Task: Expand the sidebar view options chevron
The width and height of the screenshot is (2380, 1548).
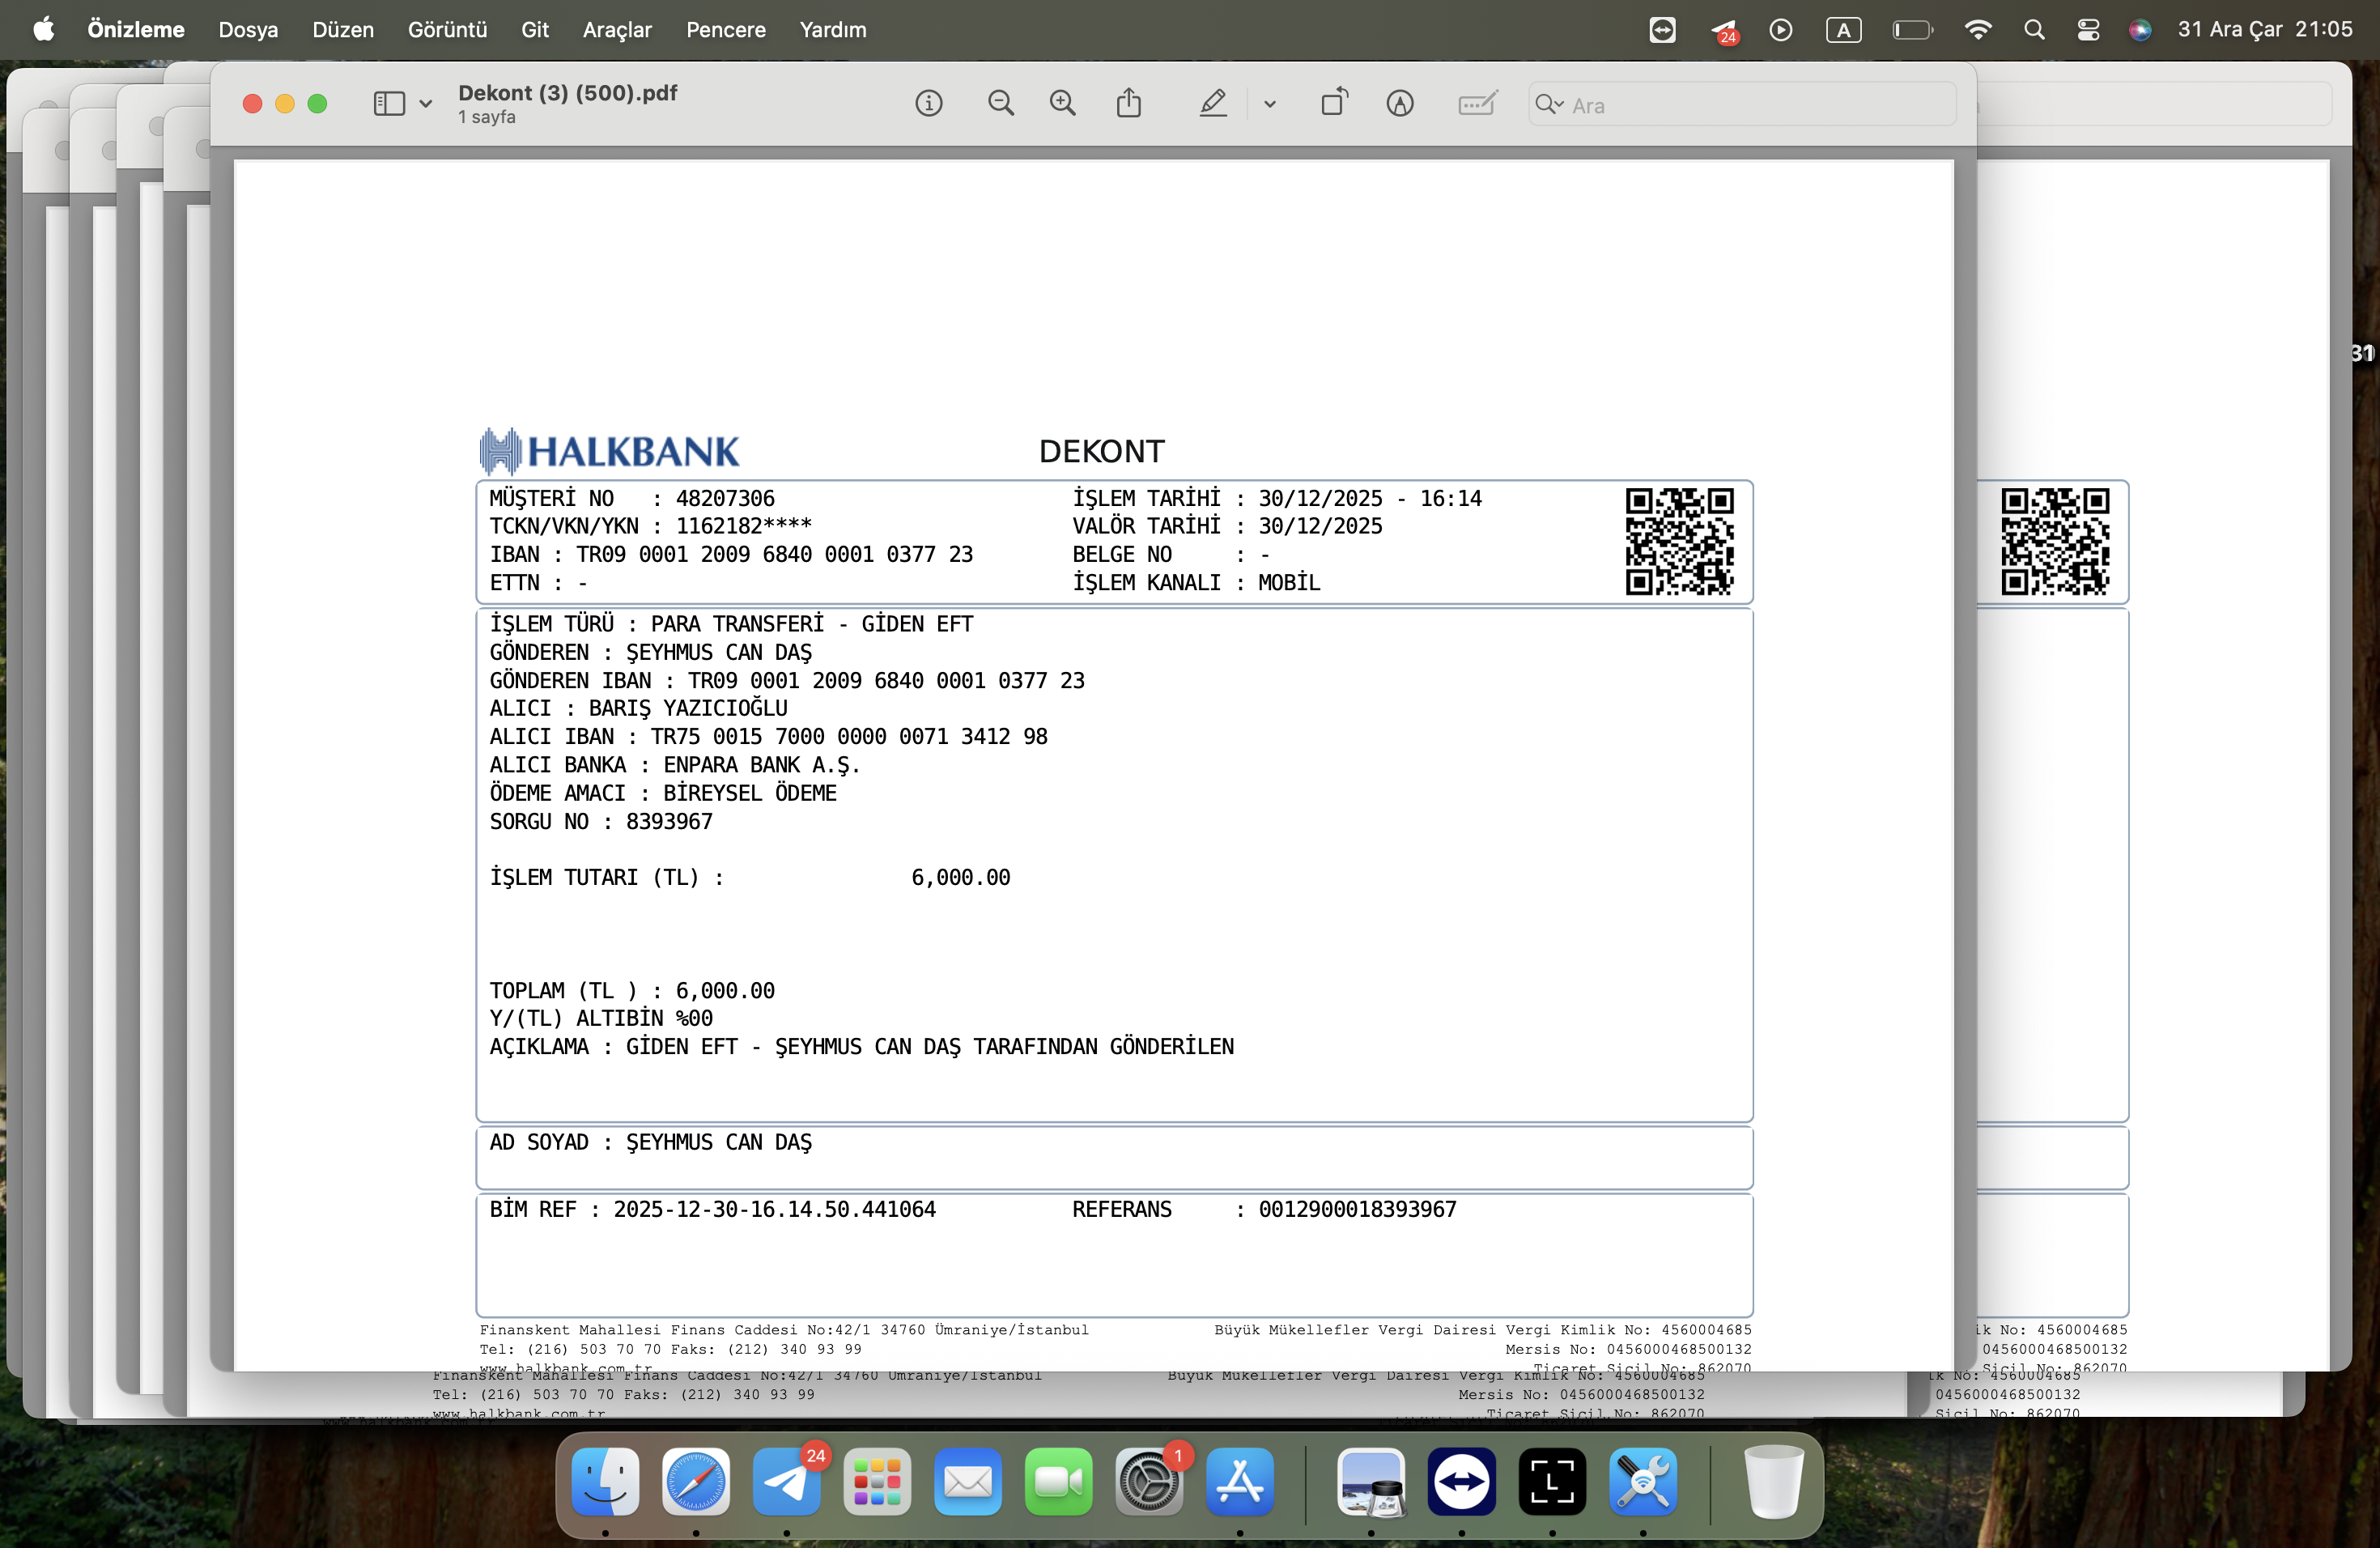Action: (x=426, y=103)
